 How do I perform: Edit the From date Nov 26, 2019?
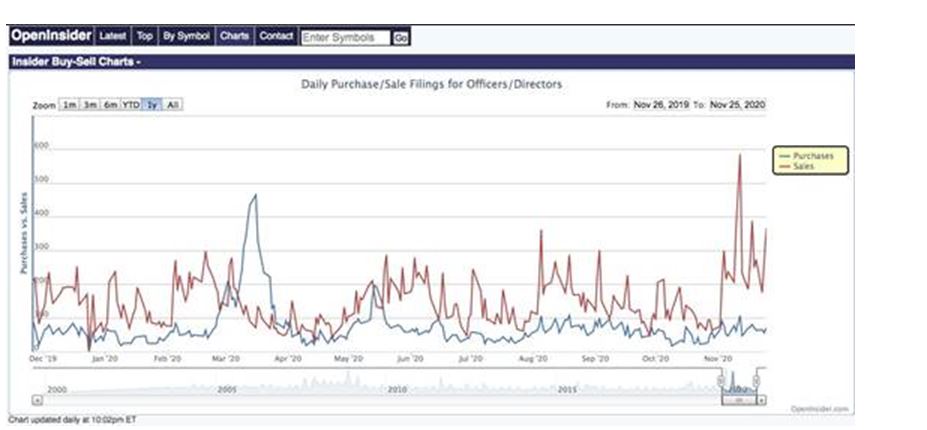661,105
